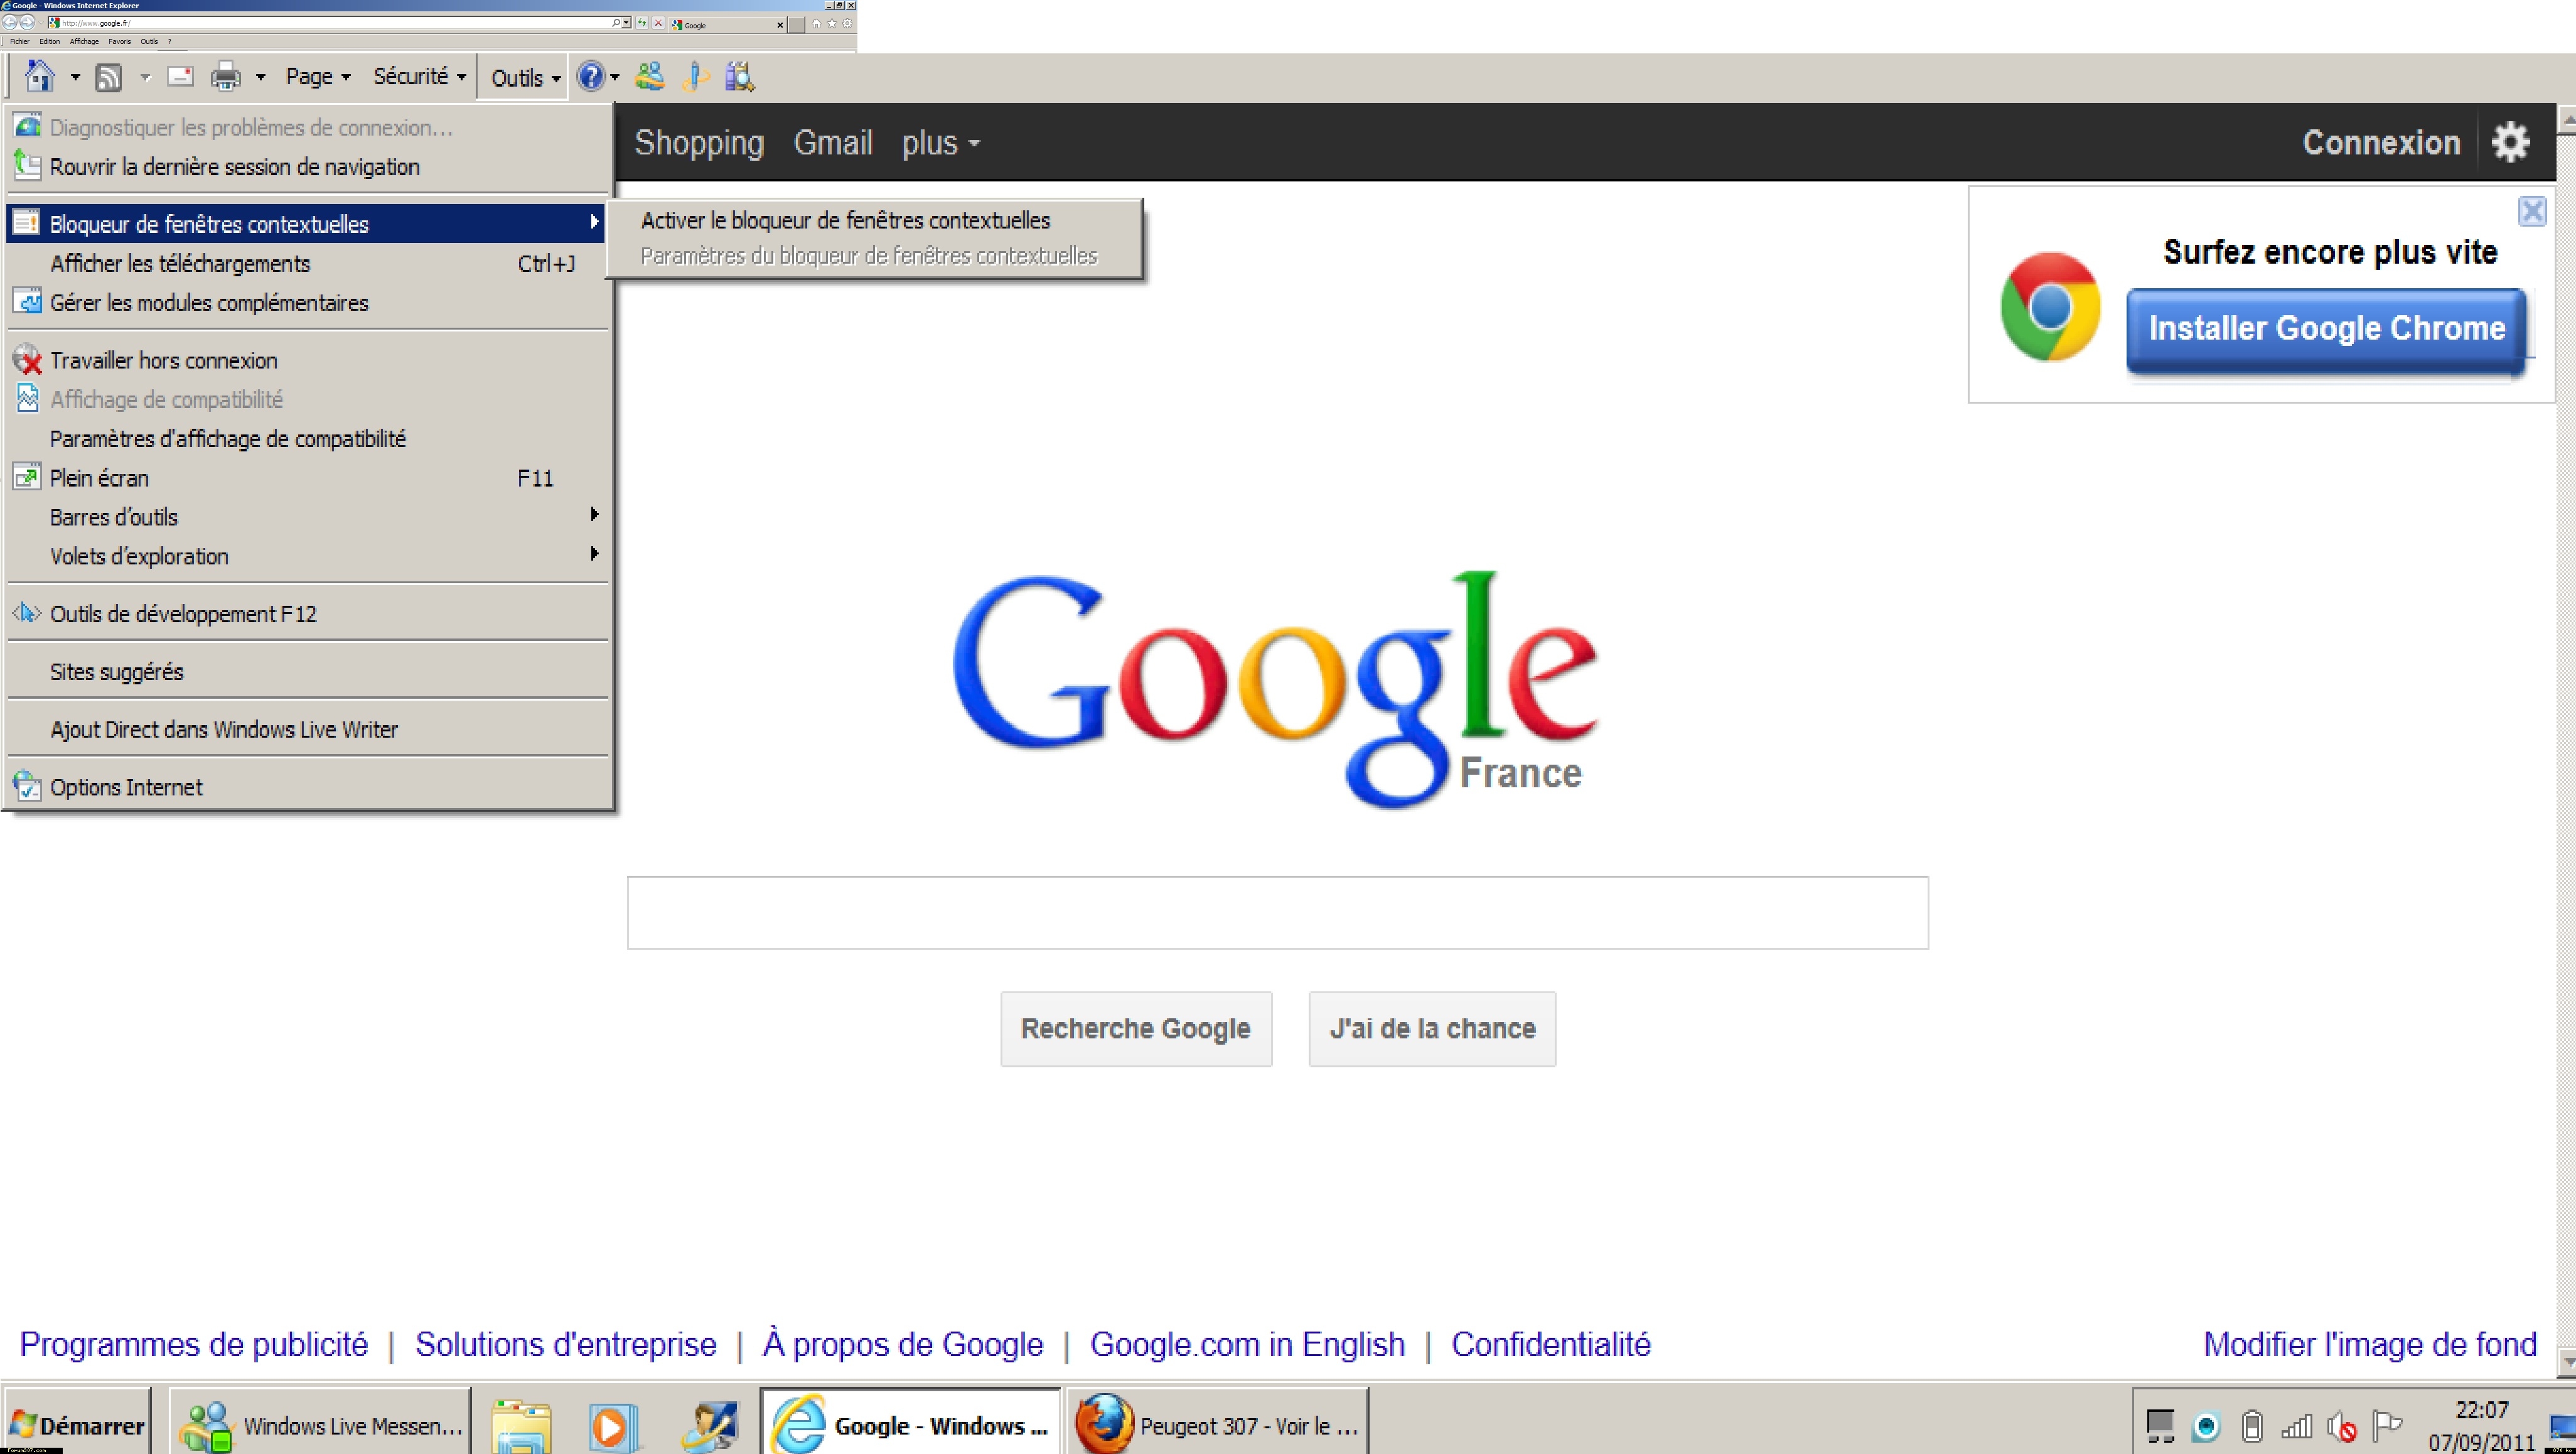This screenshot has height=1454, width=2576.
Task: Open the Help icon dropdown arrow
Action: tap(615, 77)
